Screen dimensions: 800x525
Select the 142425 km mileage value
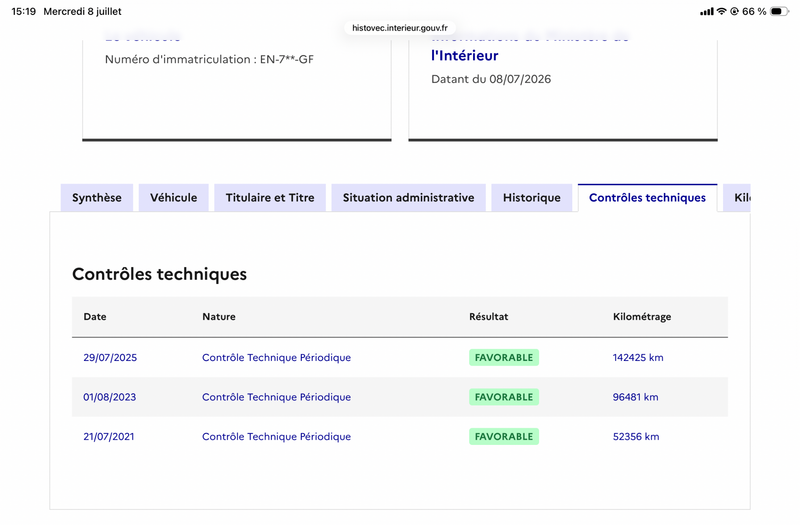[638, 358]
